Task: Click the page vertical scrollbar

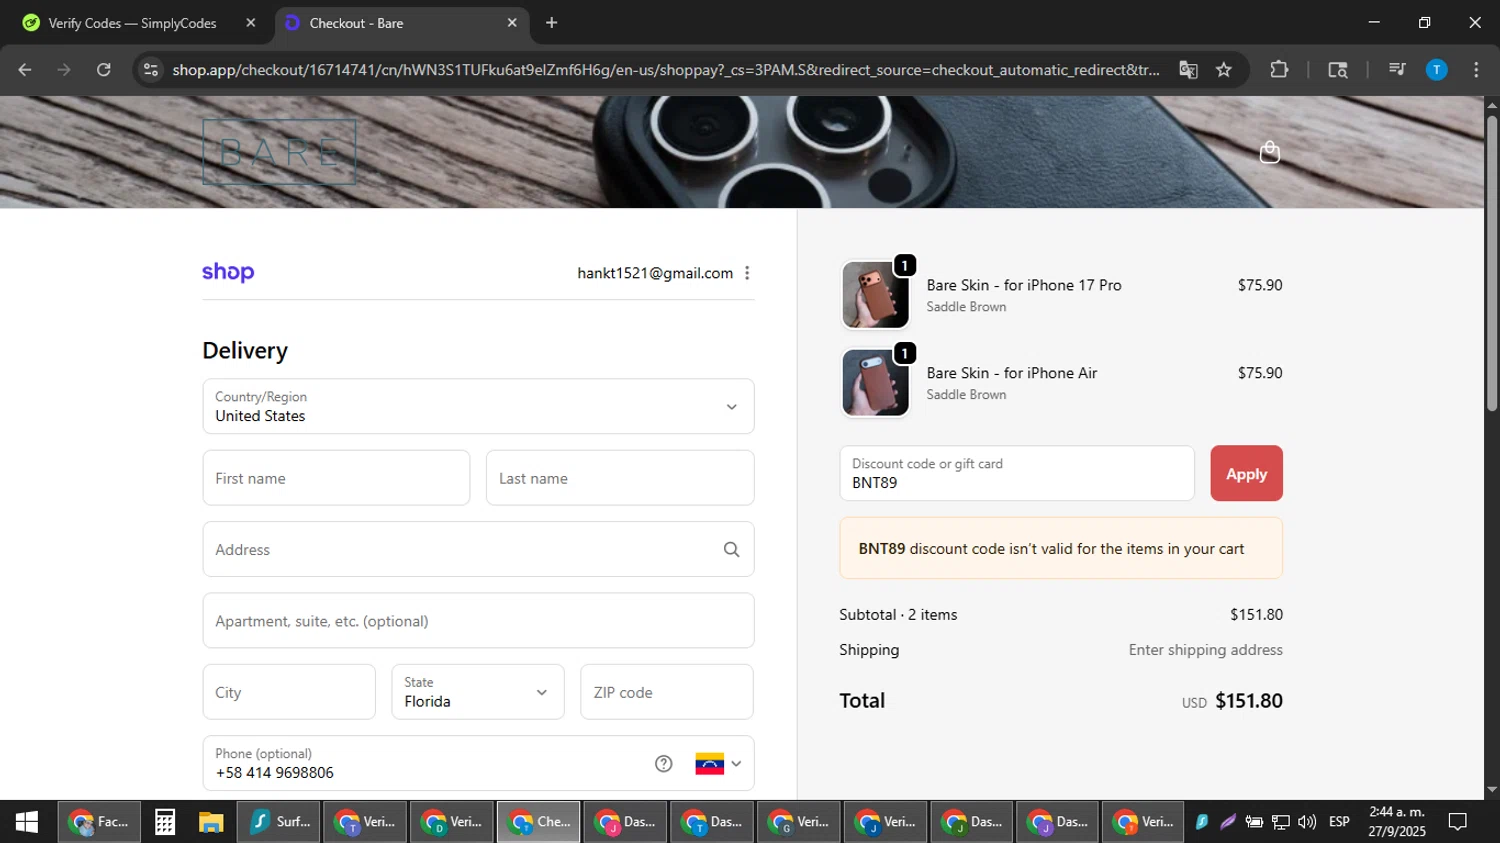Action: tap(1492, 264)
